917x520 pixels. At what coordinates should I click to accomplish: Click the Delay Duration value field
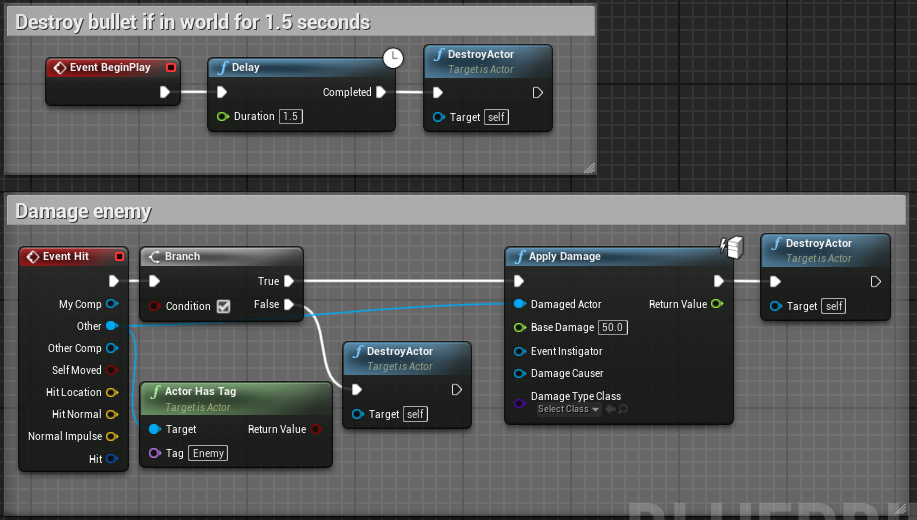(x=290, y=116)
